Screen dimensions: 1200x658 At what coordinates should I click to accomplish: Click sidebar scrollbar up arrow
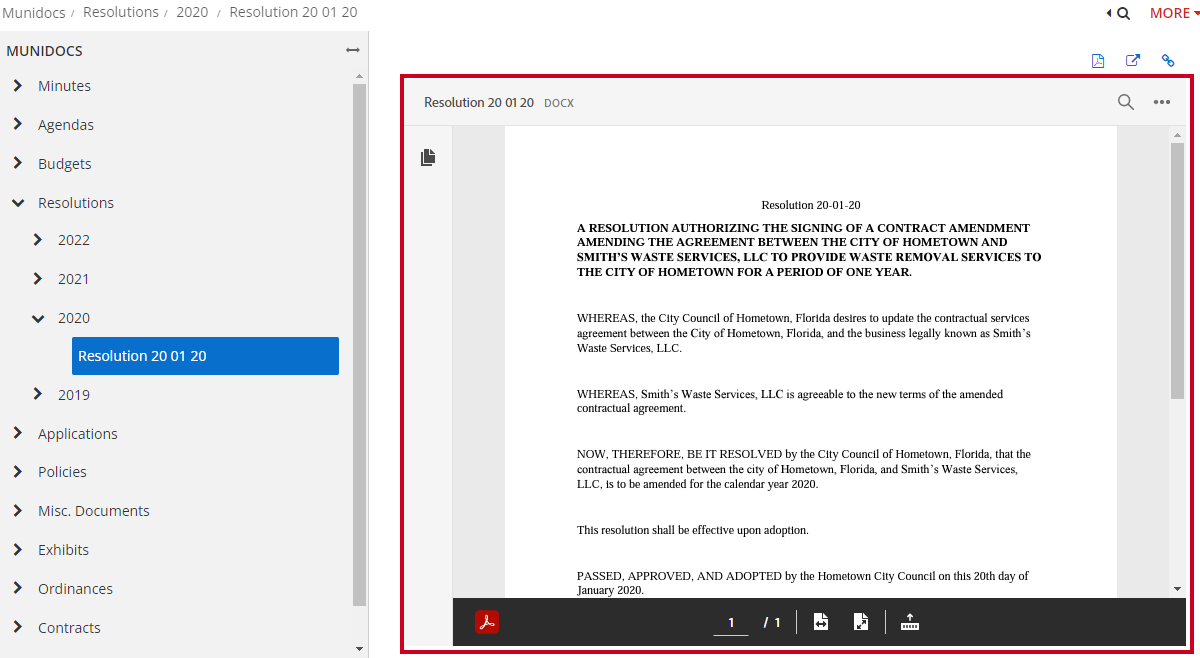360,75
